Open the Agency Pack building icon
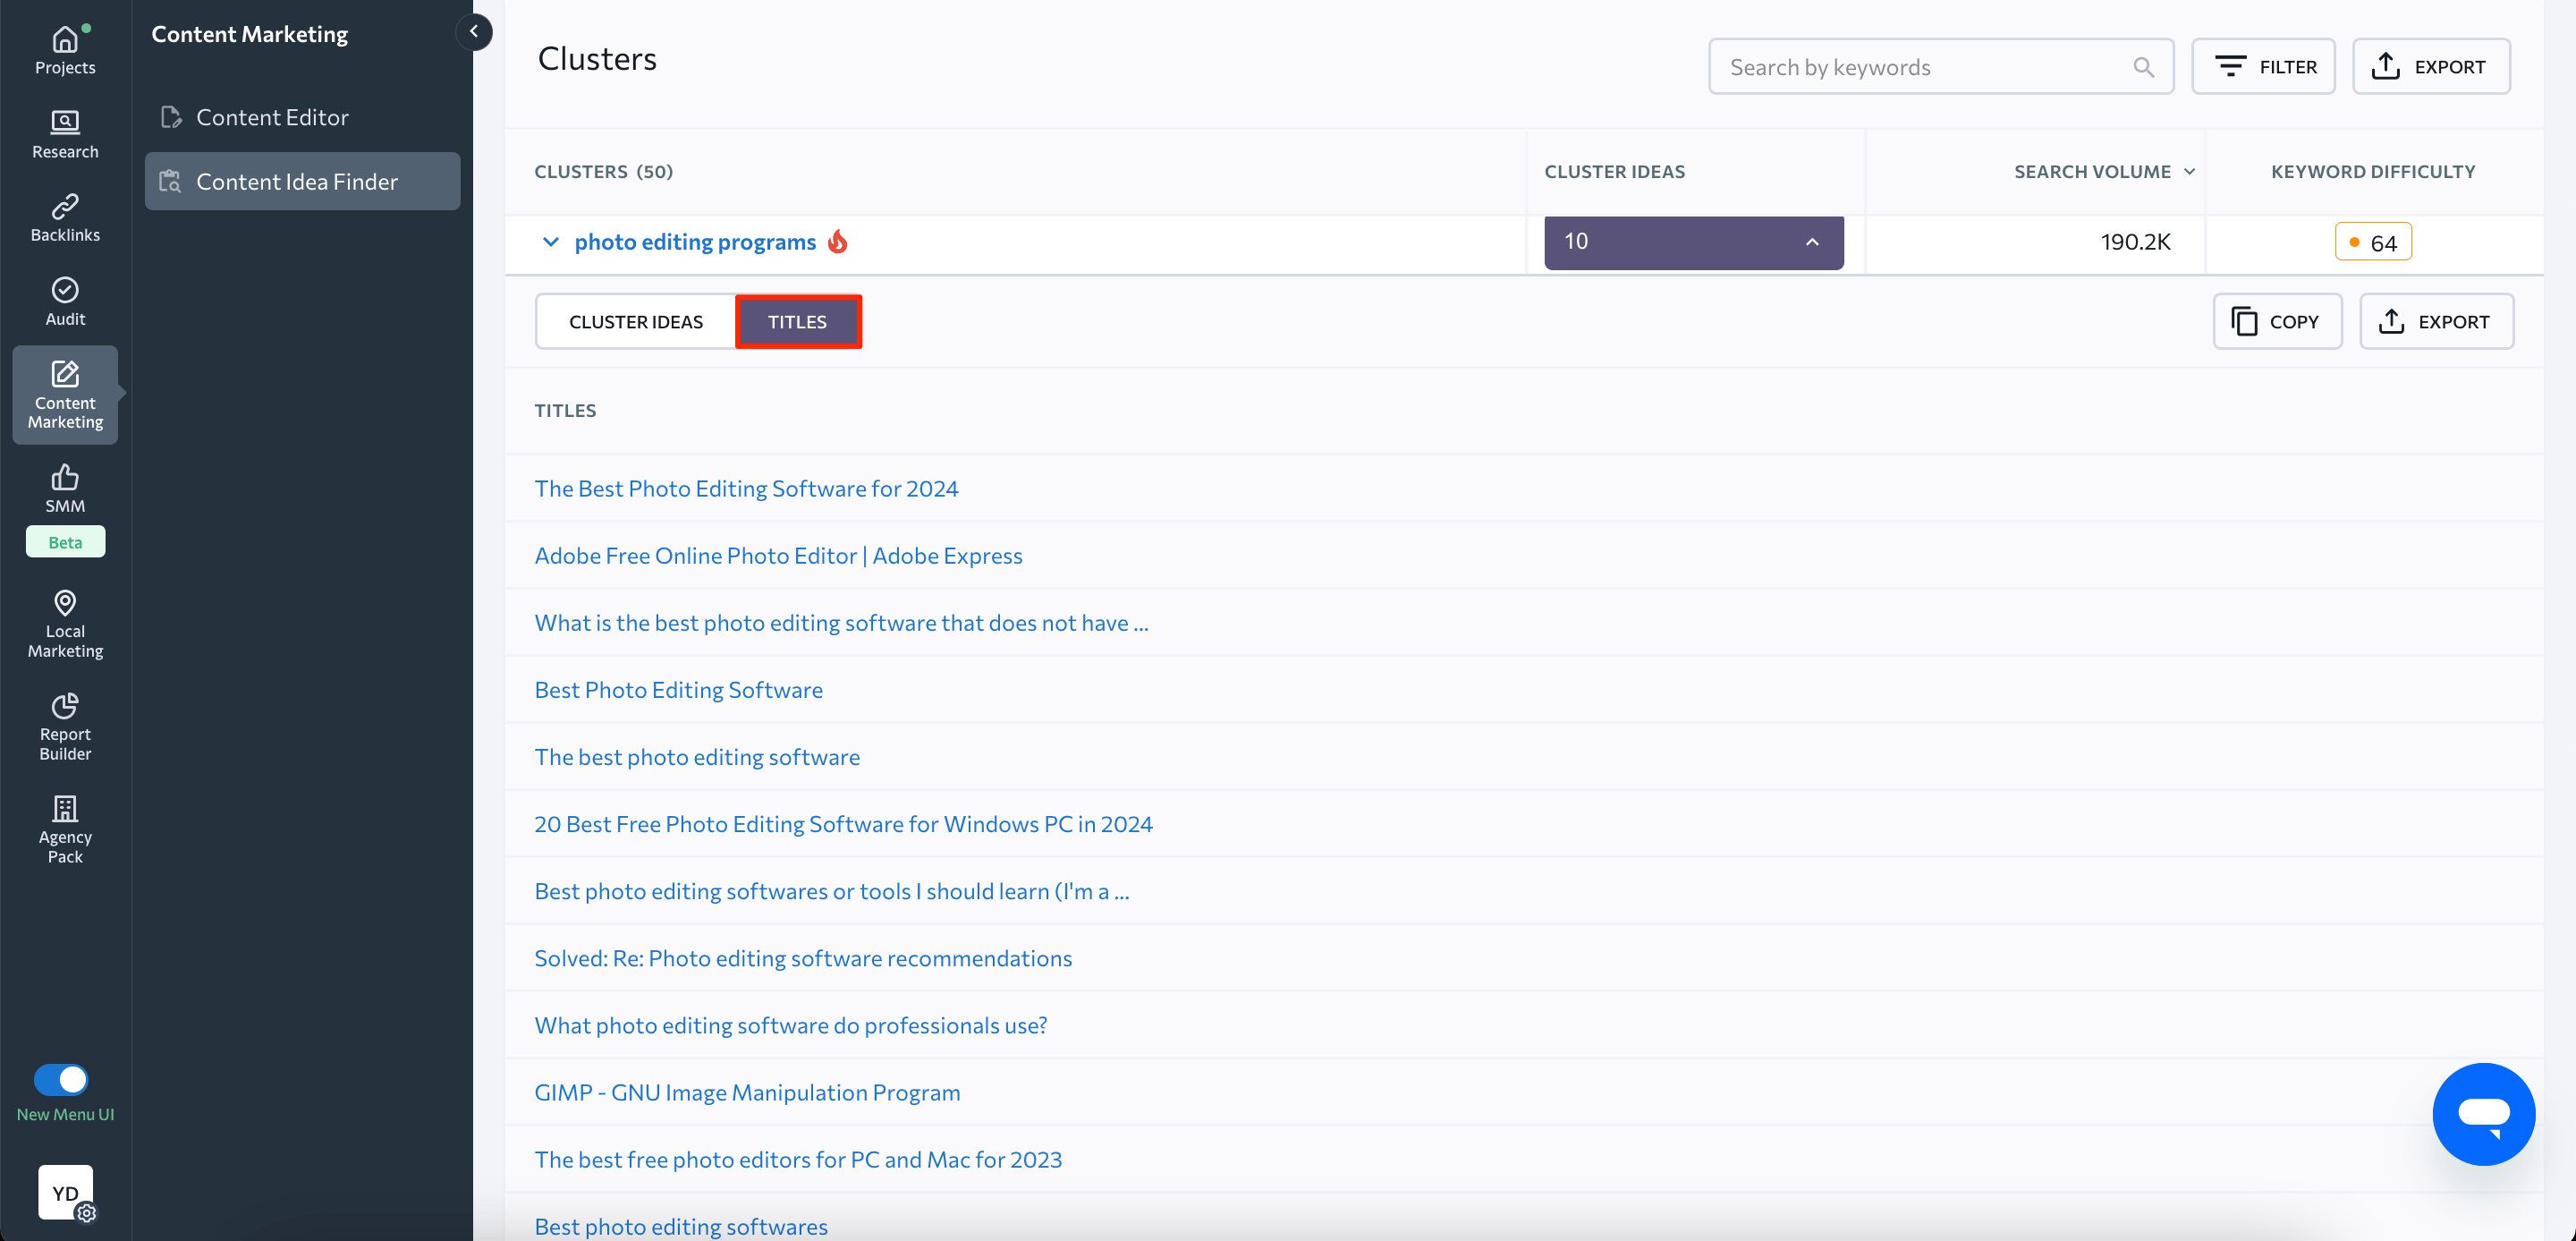 [x=65, y=809]
